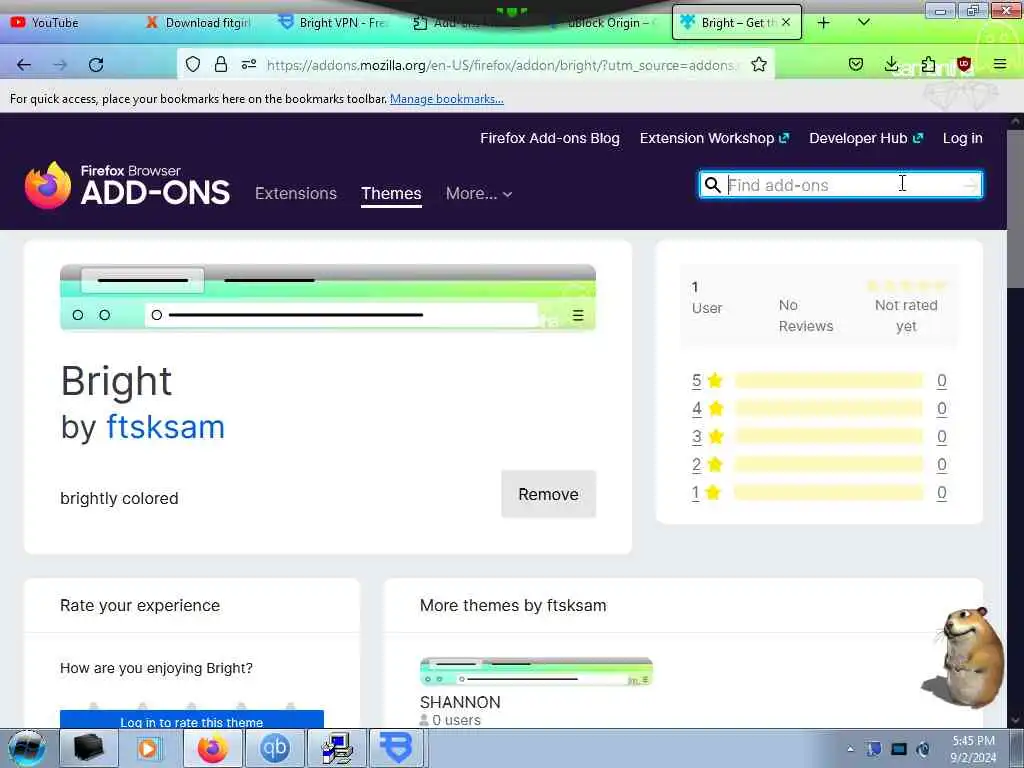Open the Pocket save icon

point(856,64)
